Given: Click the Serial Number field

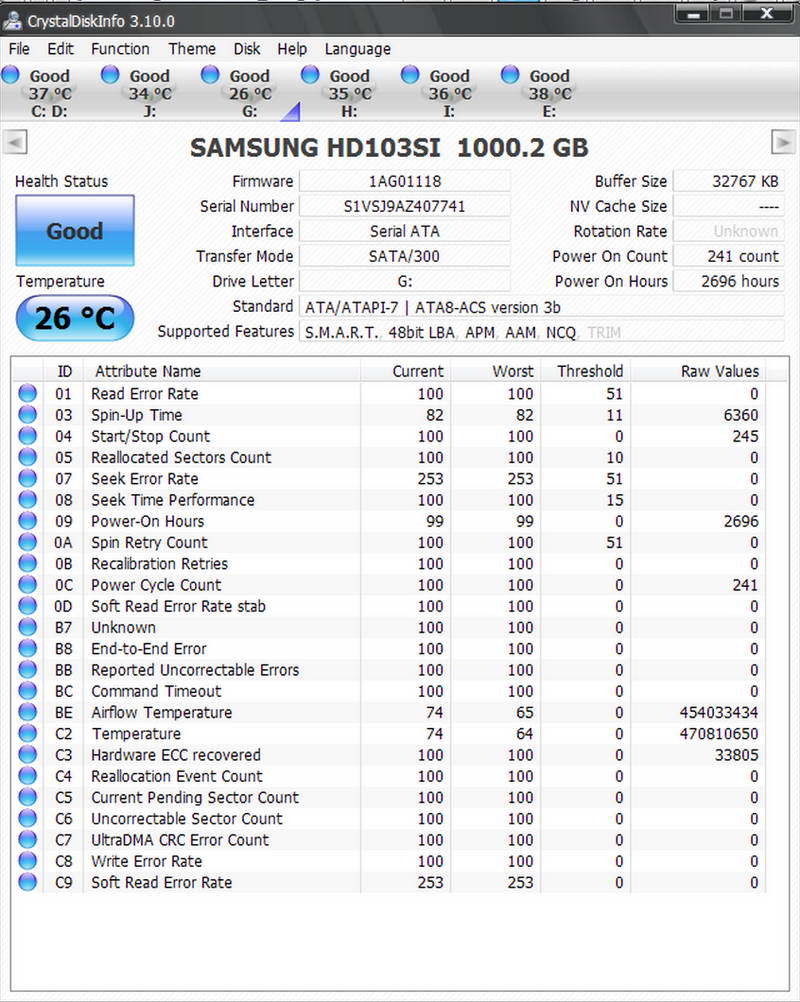Looking at the screenshot, I should pyautogui.click(x=404, y=206).
